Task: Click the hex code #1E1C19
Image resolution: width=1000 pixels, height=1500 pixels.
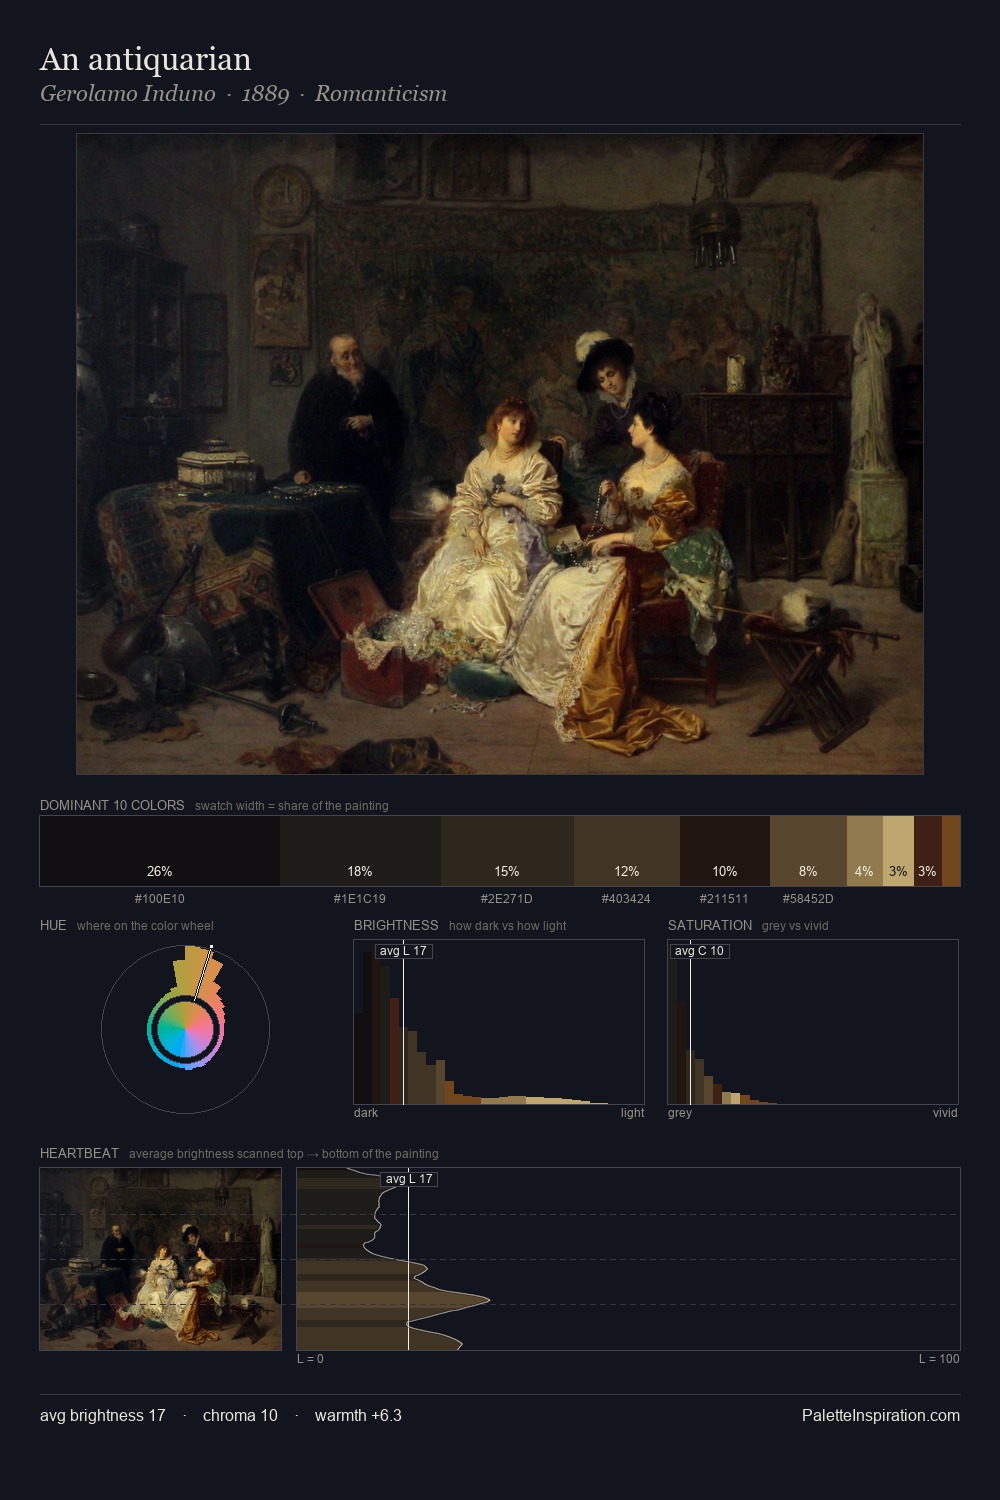Action: (x=360, y=899)
